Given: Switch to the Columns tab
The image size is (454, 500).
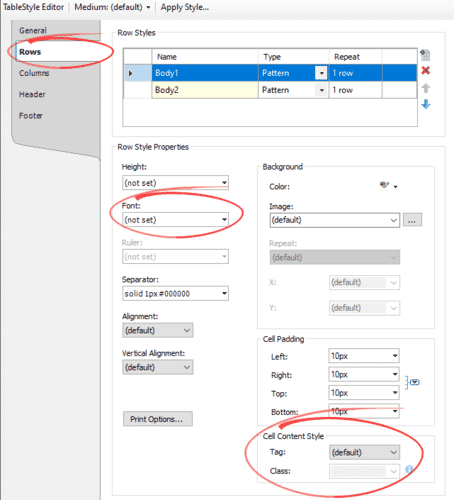Looking at the screenshot, I should [x=34, y=73].
